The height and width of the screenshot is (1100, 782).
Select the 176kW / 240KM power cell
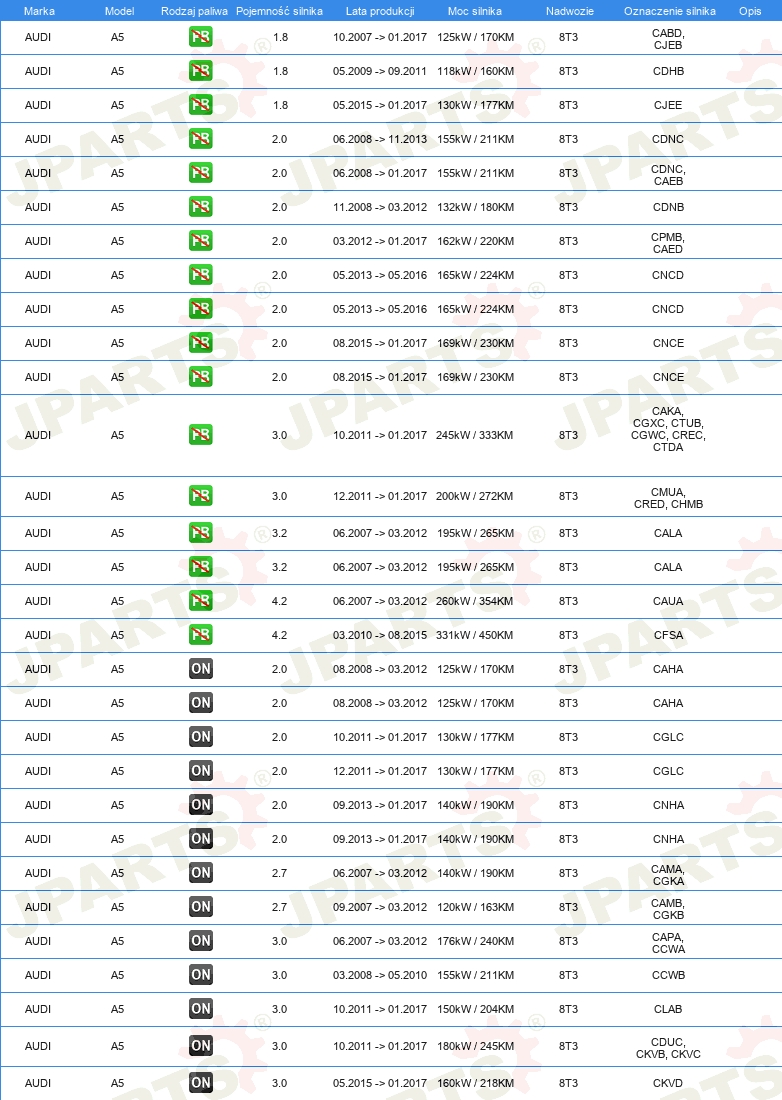pyautogui.click(x=476, y=941)
